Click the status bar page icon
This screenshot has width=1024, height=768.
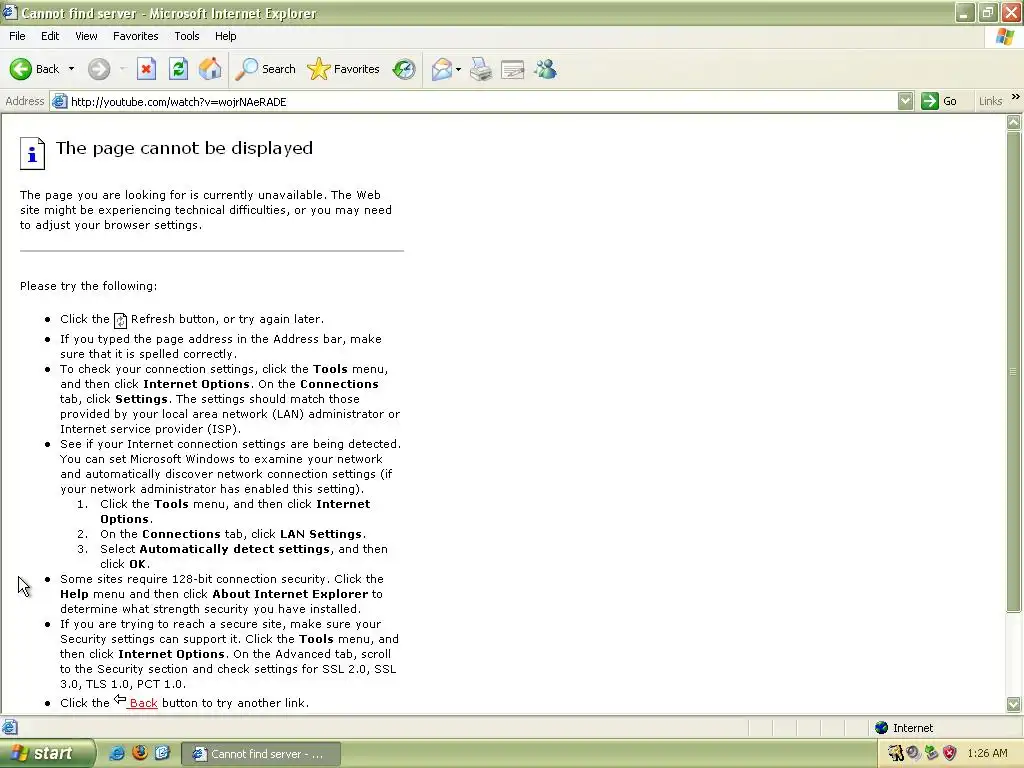10,727
